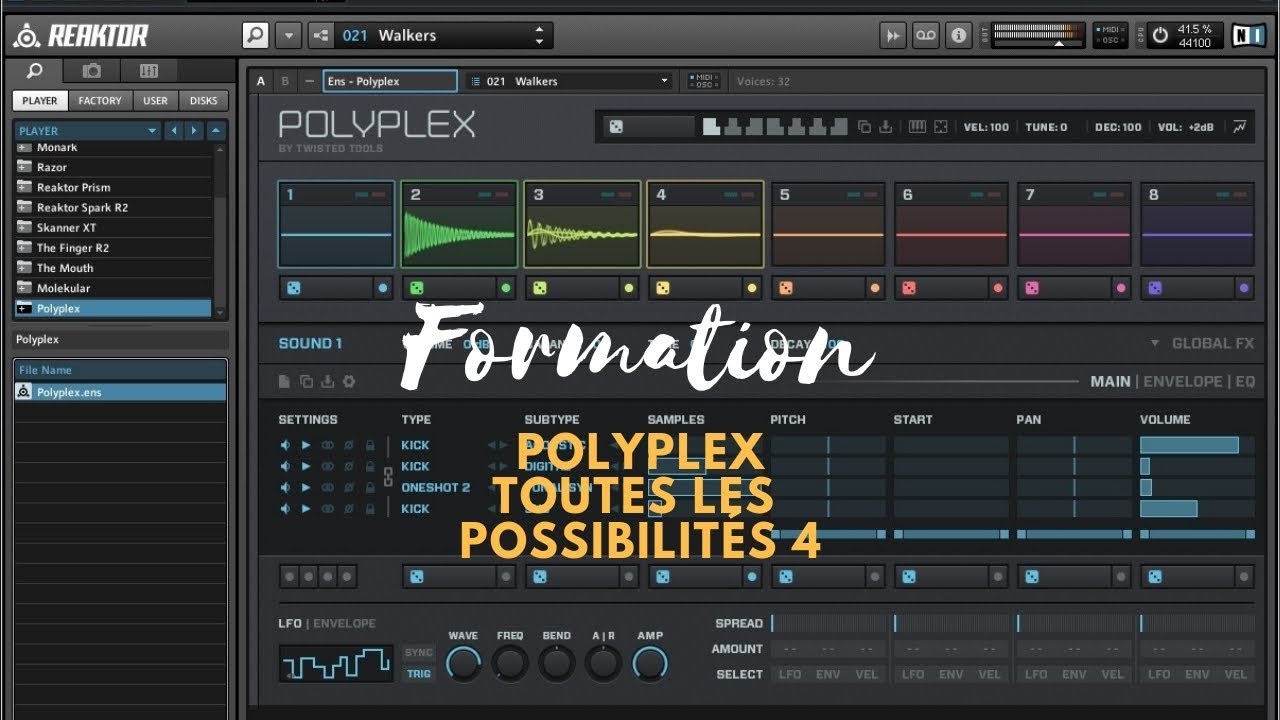Click the layer link chain icon beside TYPE
The height and width of the screenshot is (720, 1280).
pos(388,476)
